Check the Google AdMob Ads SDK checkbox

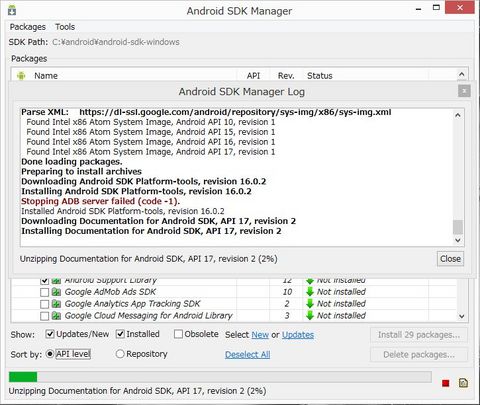pos(44,292)
